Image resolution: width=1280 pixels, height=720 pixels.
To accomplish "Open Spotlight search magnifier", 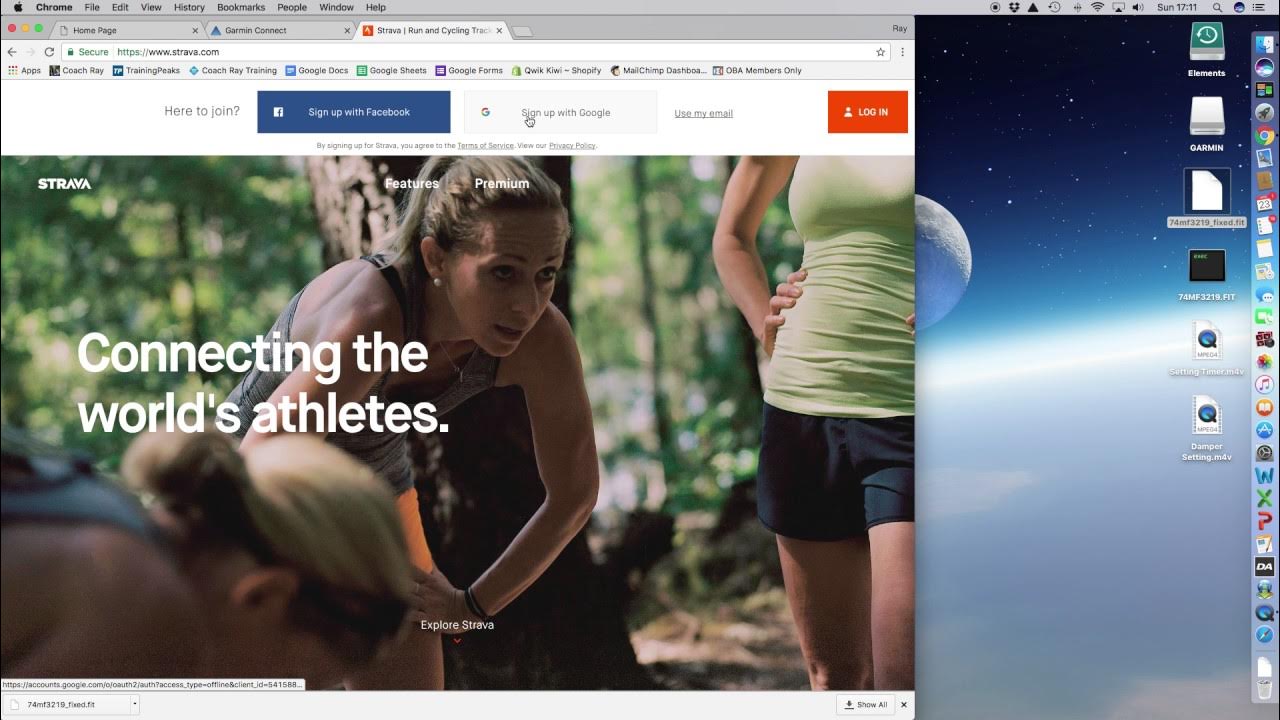I will (1218, 7).
